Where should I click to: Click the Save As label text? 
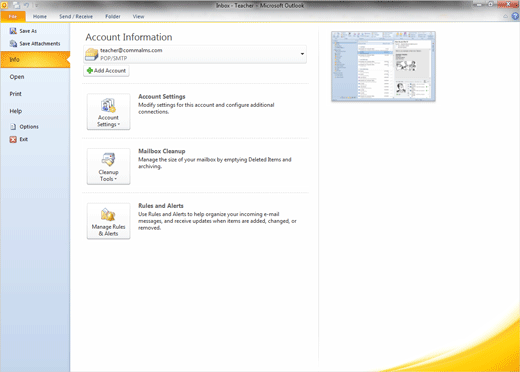[x=28, y=31]
